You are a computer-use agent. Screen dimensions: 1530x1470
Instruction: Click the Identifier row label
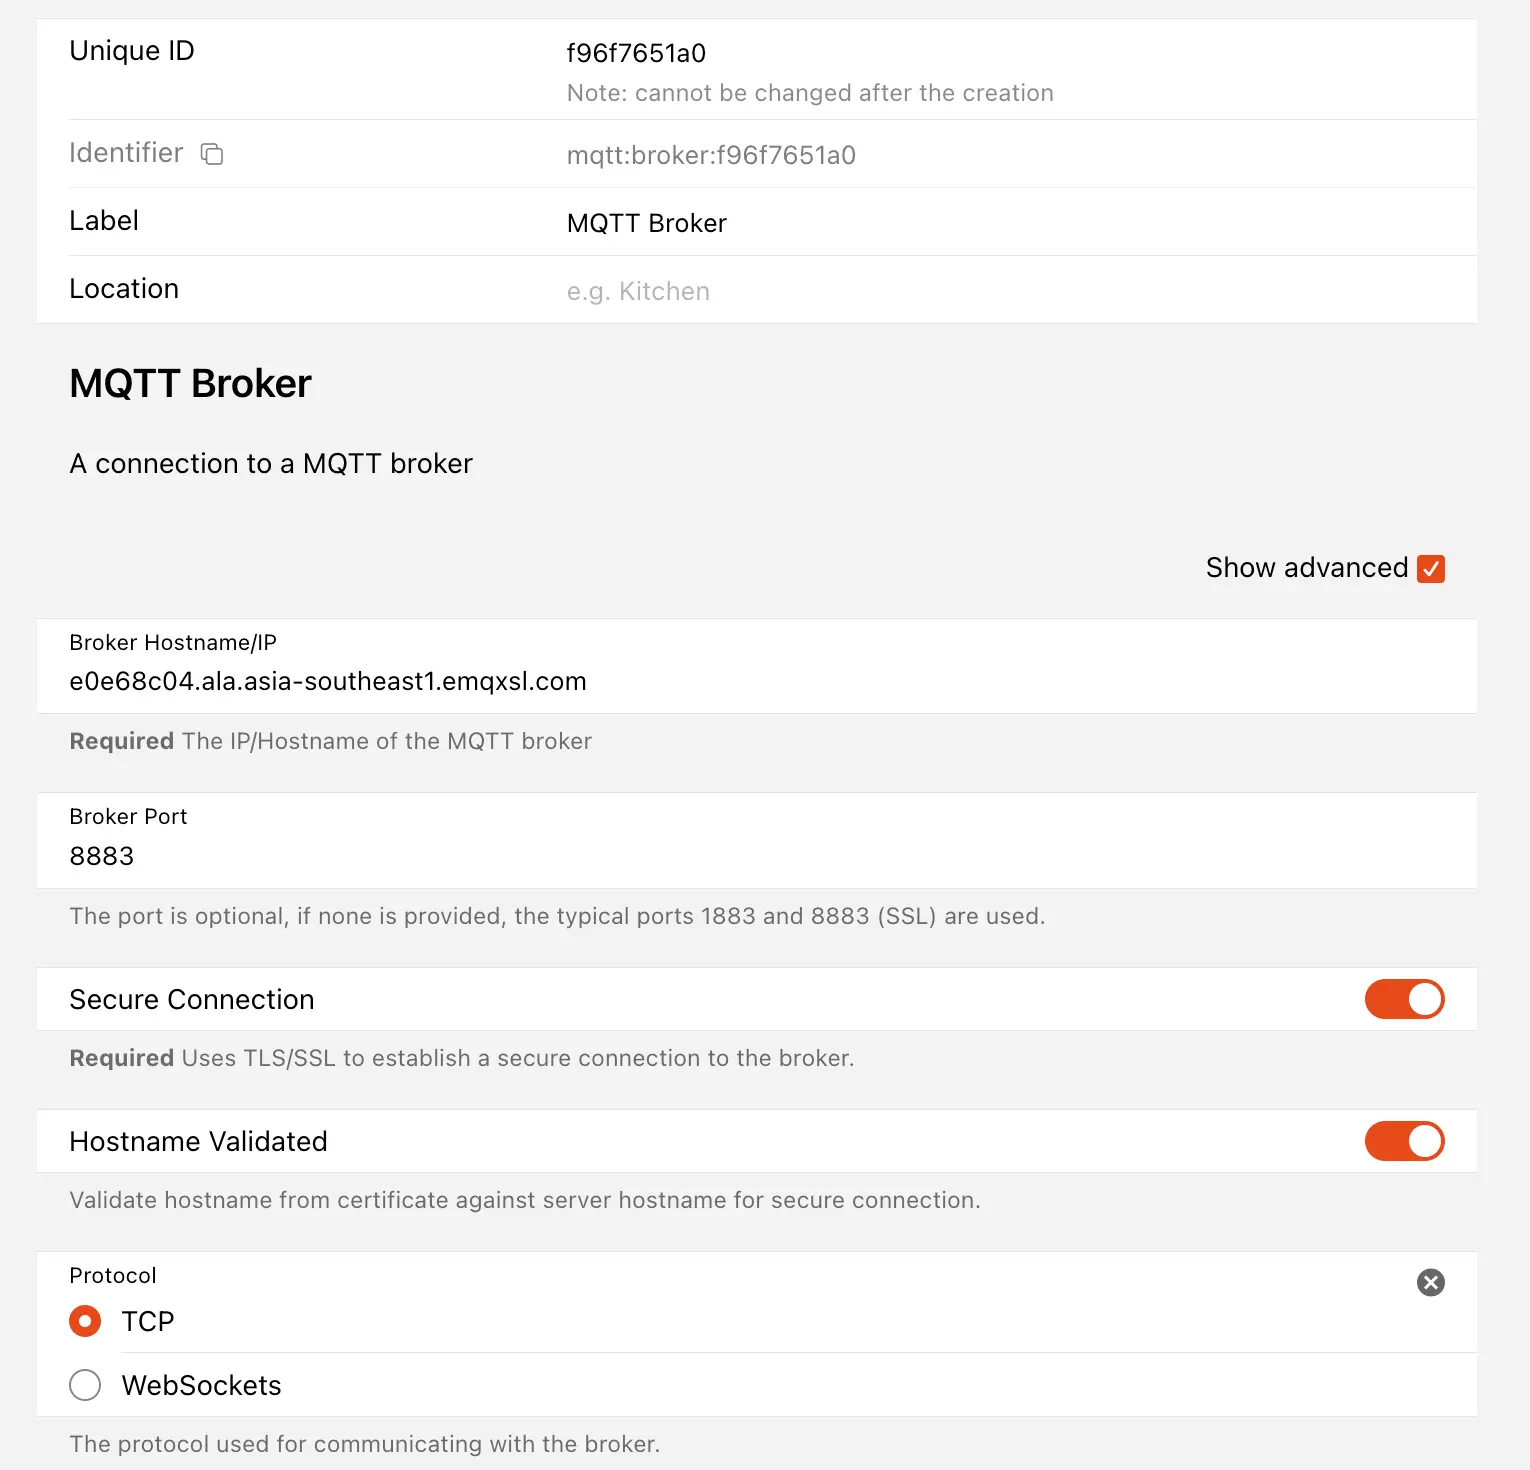pyautogui.click(x=126, y=153)
